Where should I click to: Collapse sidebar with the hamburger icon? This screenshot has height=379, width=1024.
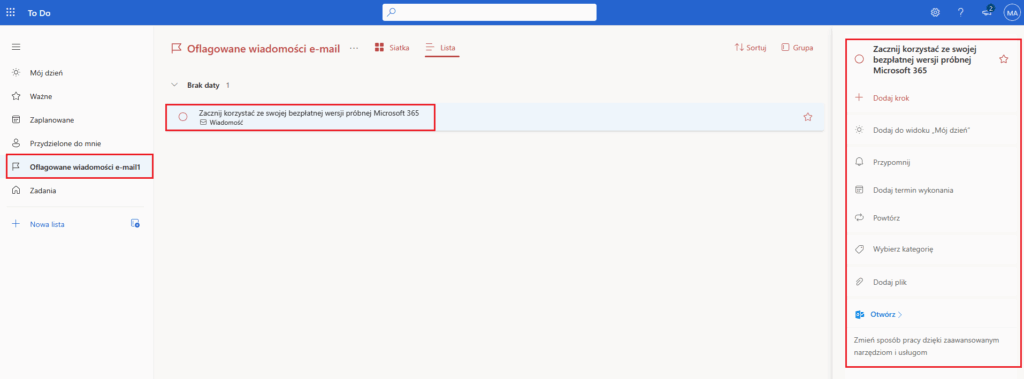coord(16,46)
